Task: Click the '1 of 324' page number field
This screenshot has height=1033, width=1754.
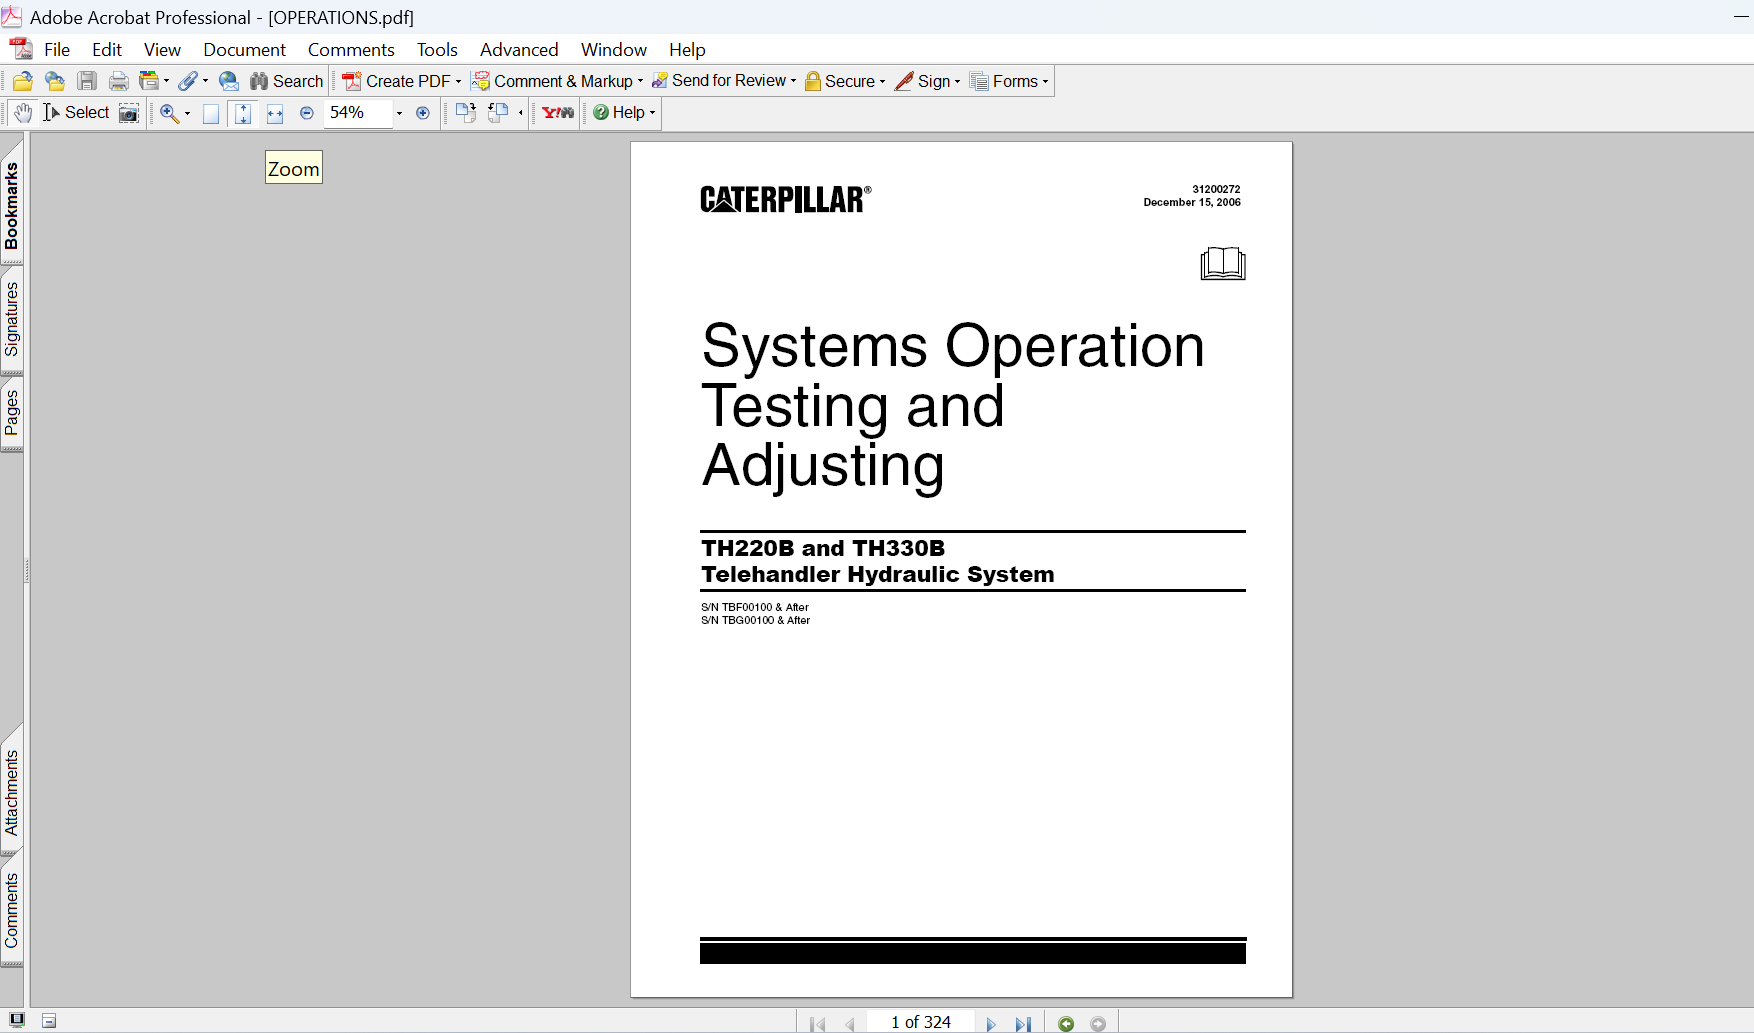Action: tap(921, 1022)
